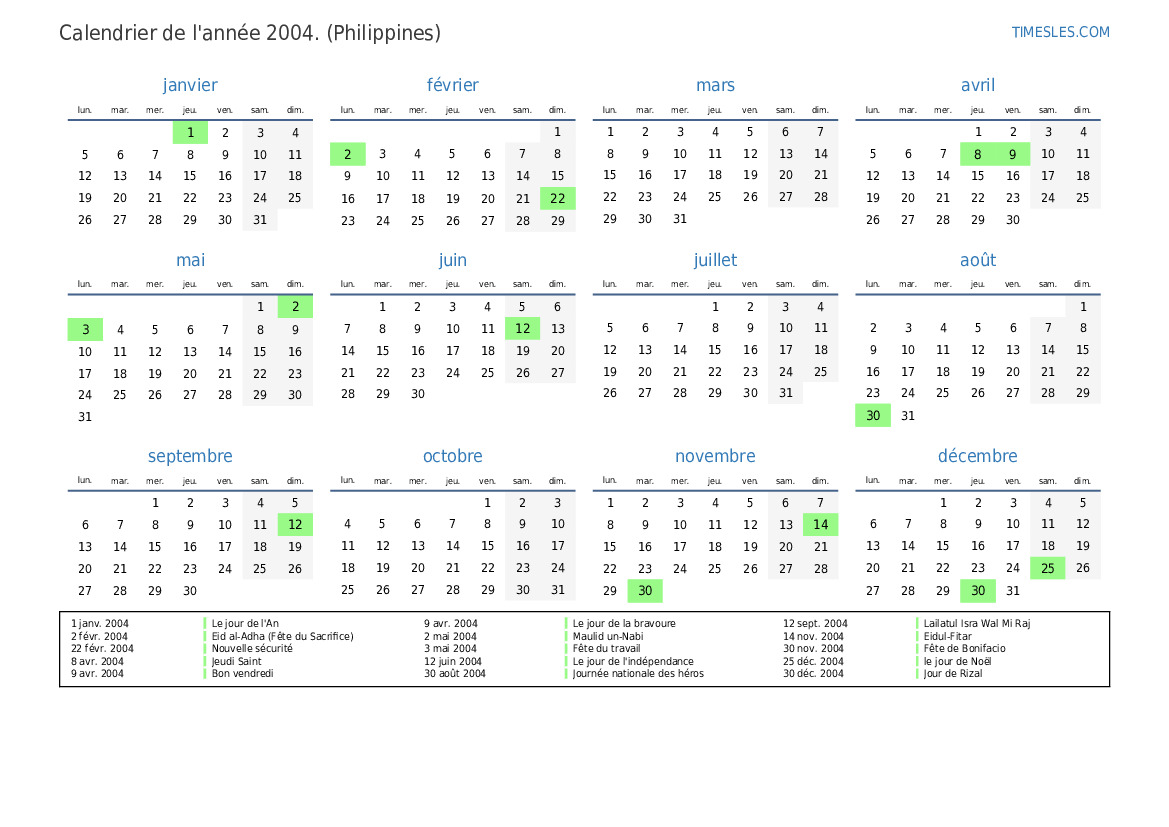Screen dimensions: 1169x827
Task: Click the 'Jeudi Saint' legend entry
Action: [x=237, y=661]
